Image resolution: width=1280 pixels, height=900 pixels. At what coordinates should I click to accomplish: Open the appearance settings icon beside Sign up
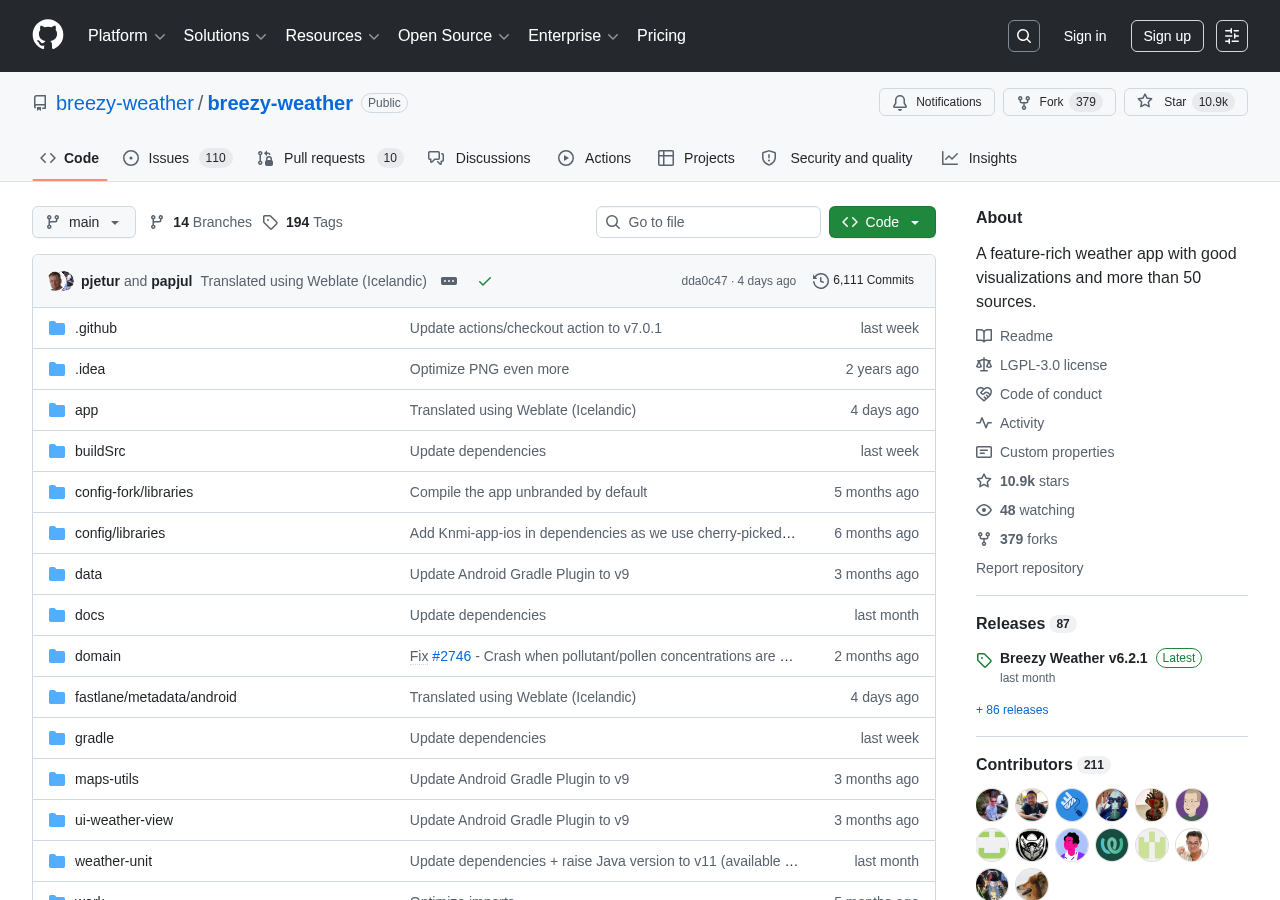pyautogui.click(x=1232, y=36)
